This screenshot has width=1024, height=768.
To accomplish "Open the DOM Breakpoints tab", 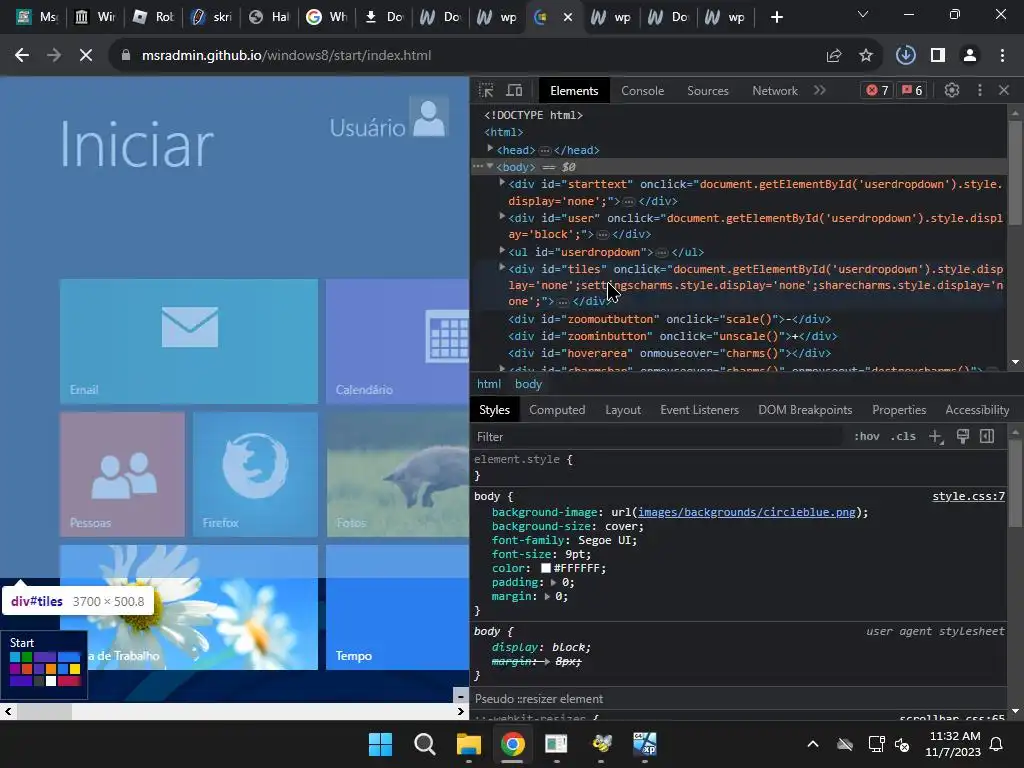I will coord(805,410).
